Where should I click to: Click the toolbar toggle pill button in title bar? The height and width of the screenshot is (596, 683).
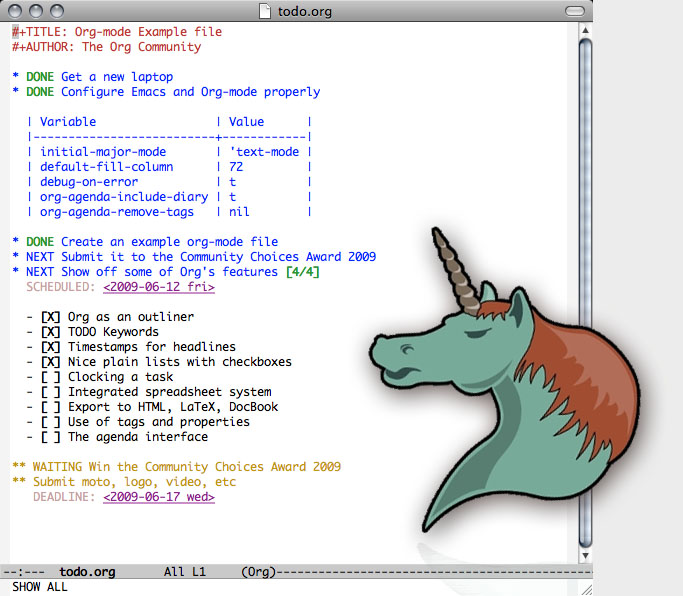(575, 11)
